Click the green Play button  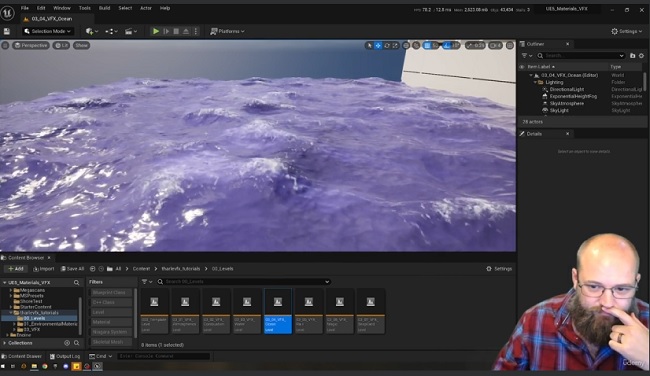coord(156,31)
